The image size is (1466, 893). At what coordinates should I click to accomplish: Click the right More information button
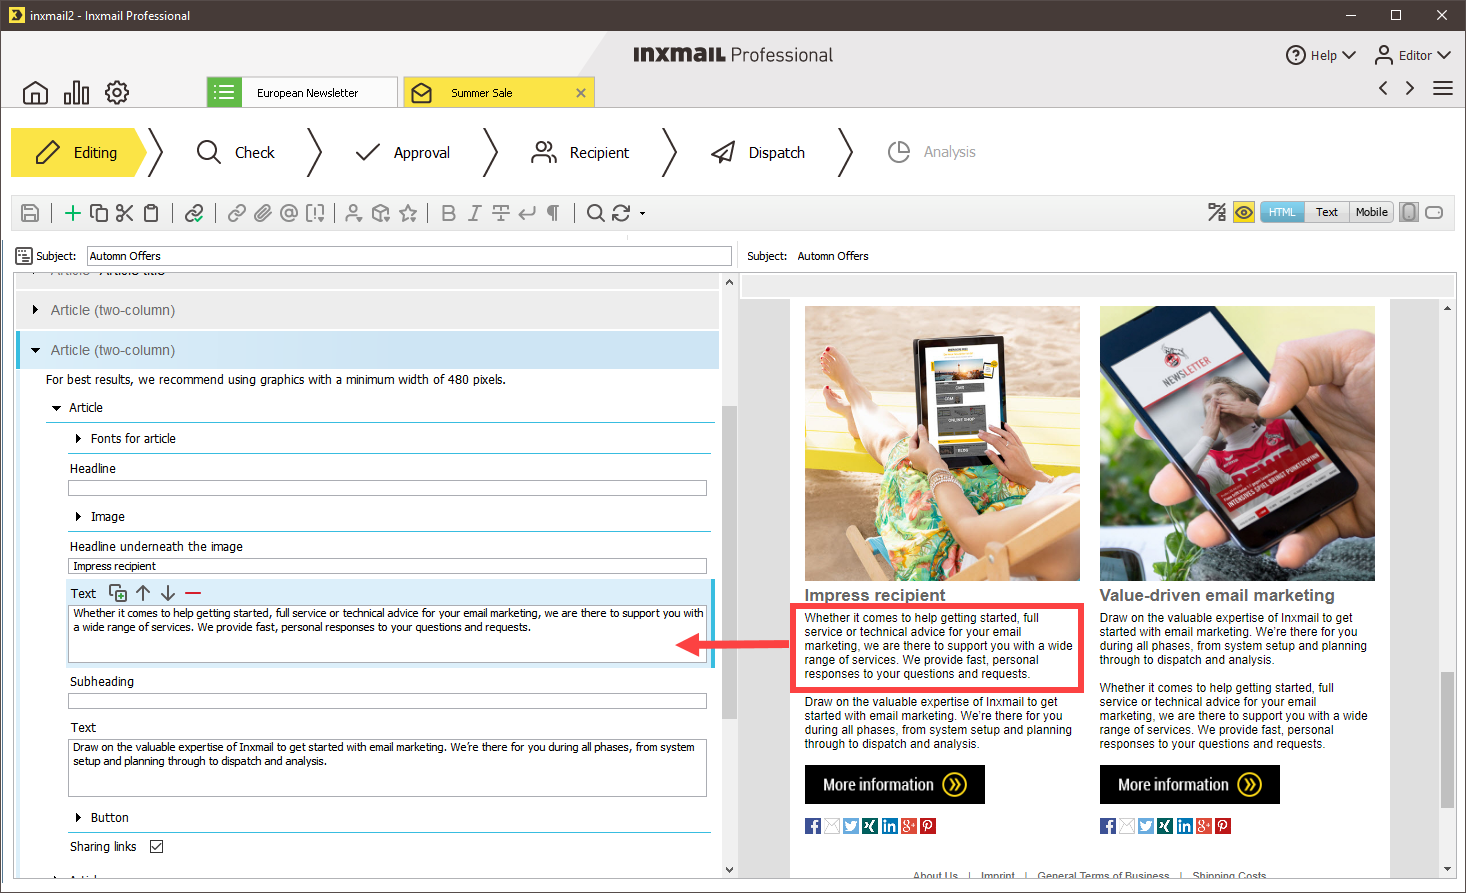tap(1190, 784)
